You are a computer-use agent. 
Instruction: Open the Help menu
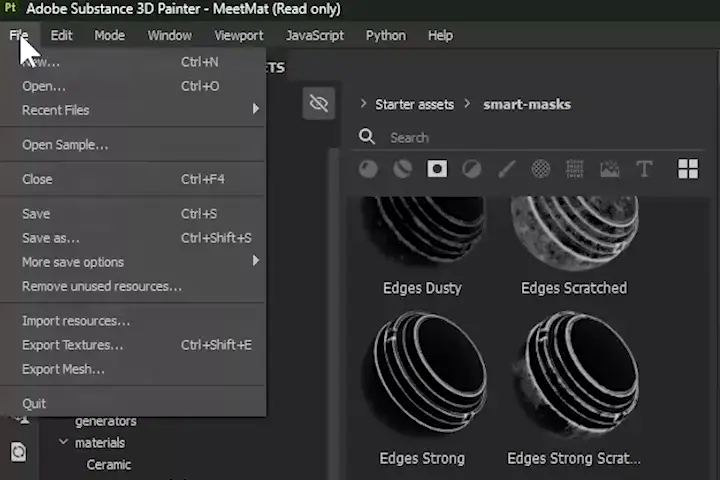[x=440, y=35]
